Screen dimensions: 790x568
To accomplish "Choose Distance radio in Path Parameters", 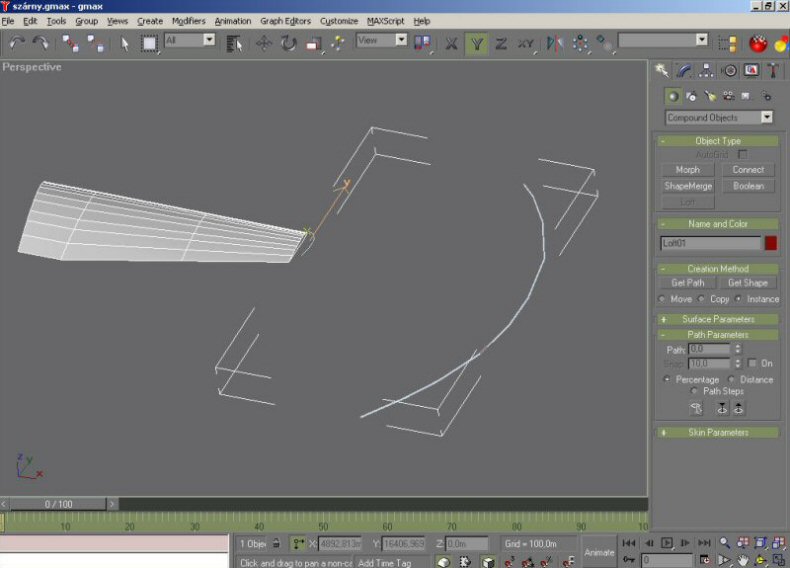I will [x=732, y=380].
